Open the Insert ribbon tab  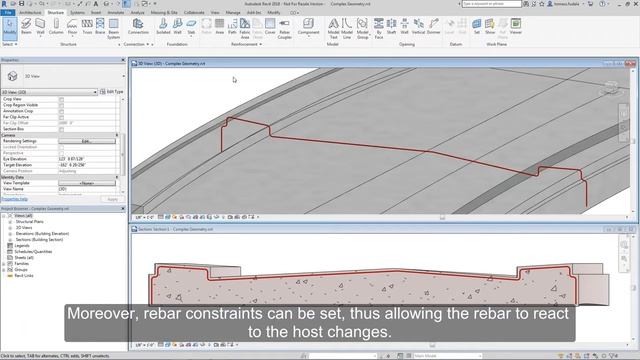coord(96,13)
